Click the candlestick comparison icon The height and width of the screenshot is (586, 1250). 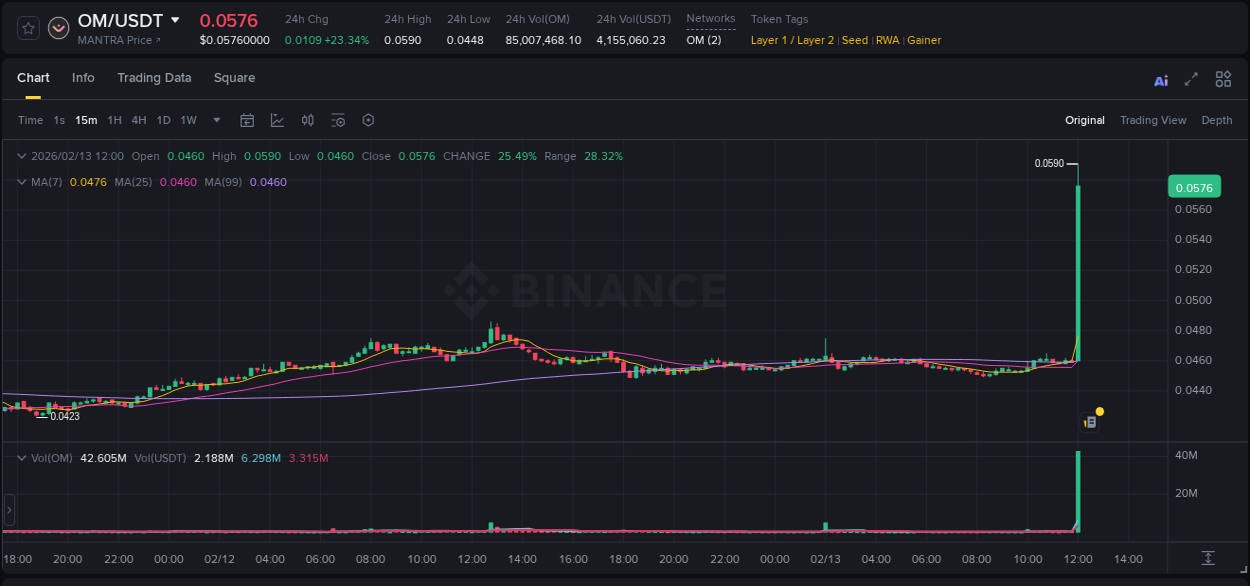tap(308, 120)
